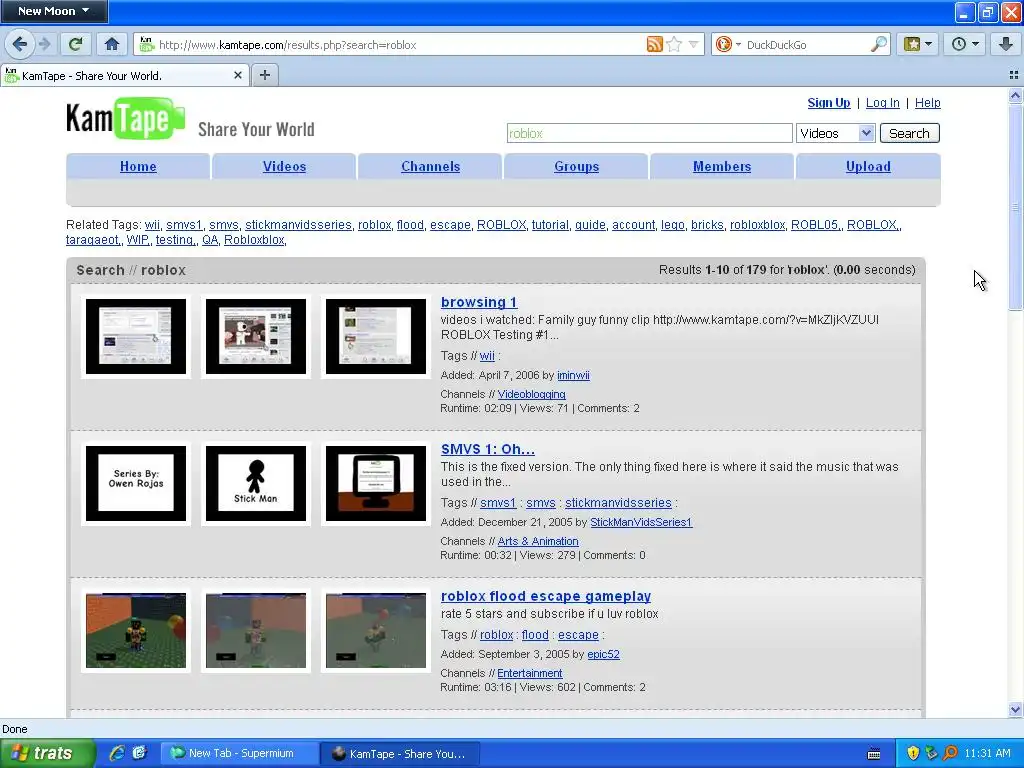
Task: Open the Log In link
Action: [882, 103]
